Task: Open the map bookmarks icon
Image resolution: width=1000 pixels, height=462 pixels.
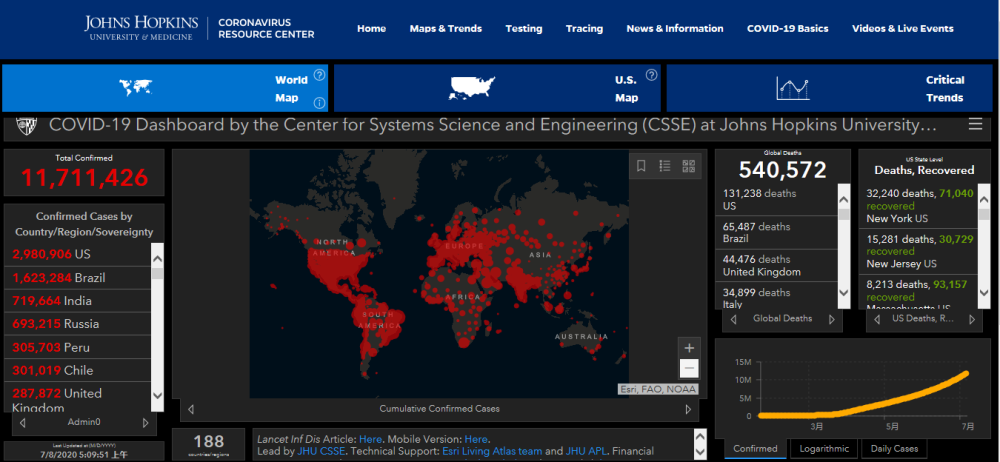Action: tap(641, 166)
